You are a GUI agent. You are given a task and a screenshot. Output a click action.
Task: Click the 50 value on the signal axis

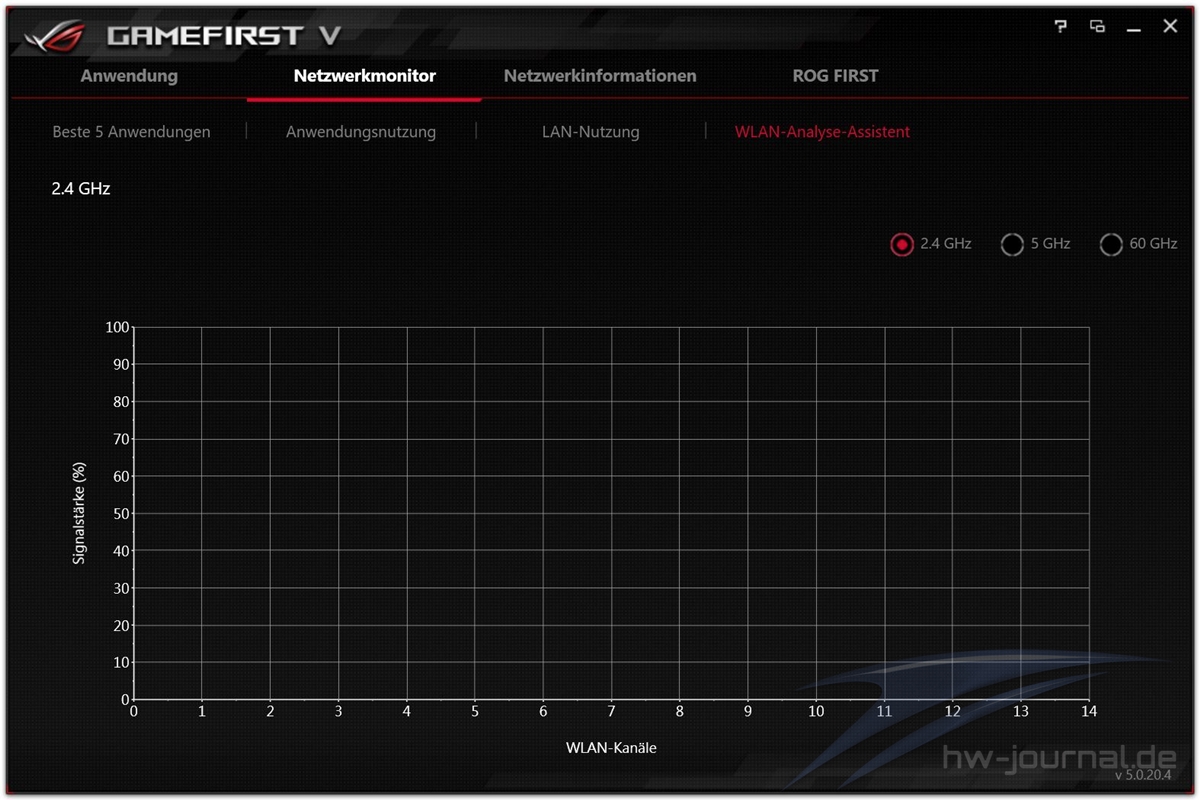pos(123,513)
